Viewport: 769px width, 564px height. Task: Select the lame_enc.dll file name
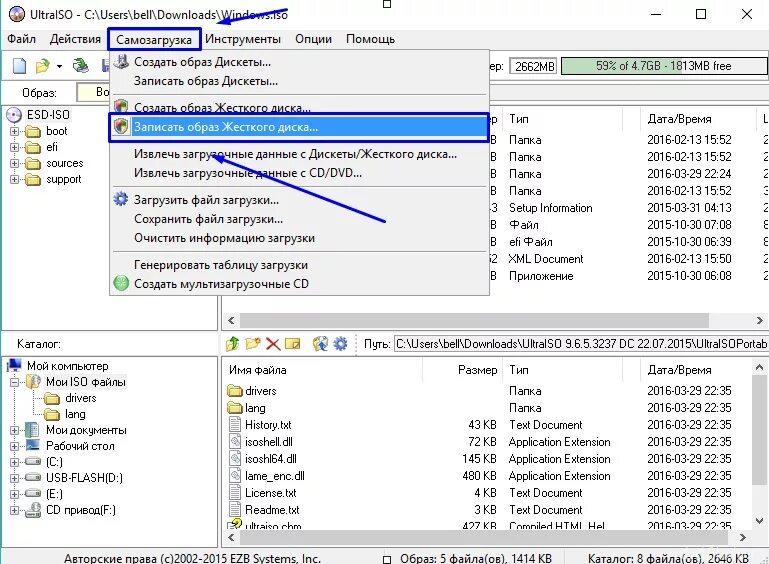click(275, 476)
